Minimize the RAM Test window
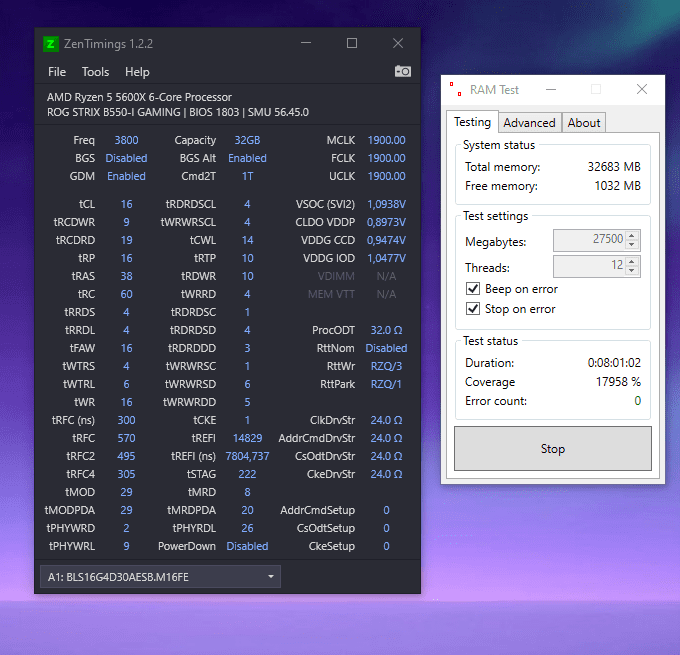 point(551,89)
